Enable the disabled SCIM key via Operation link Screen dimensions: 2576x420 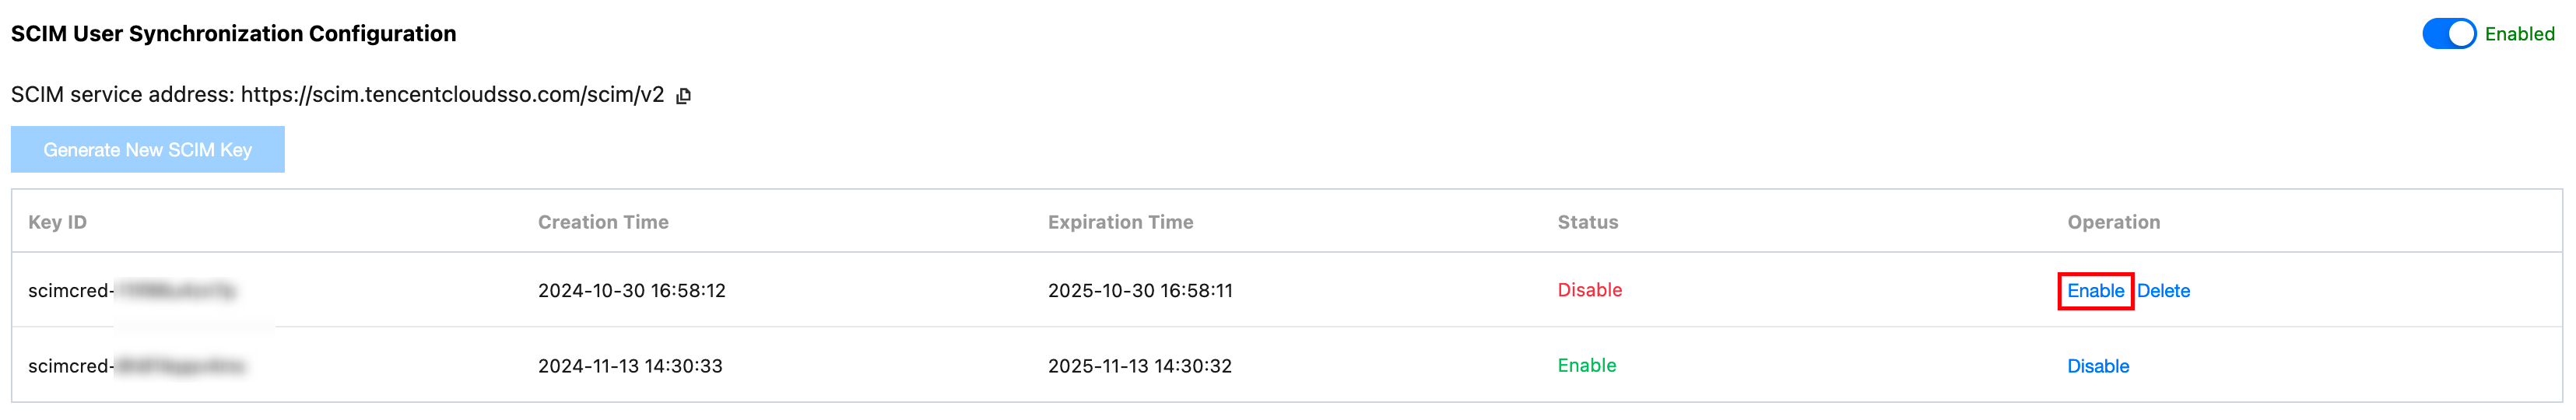[2095, 291]
